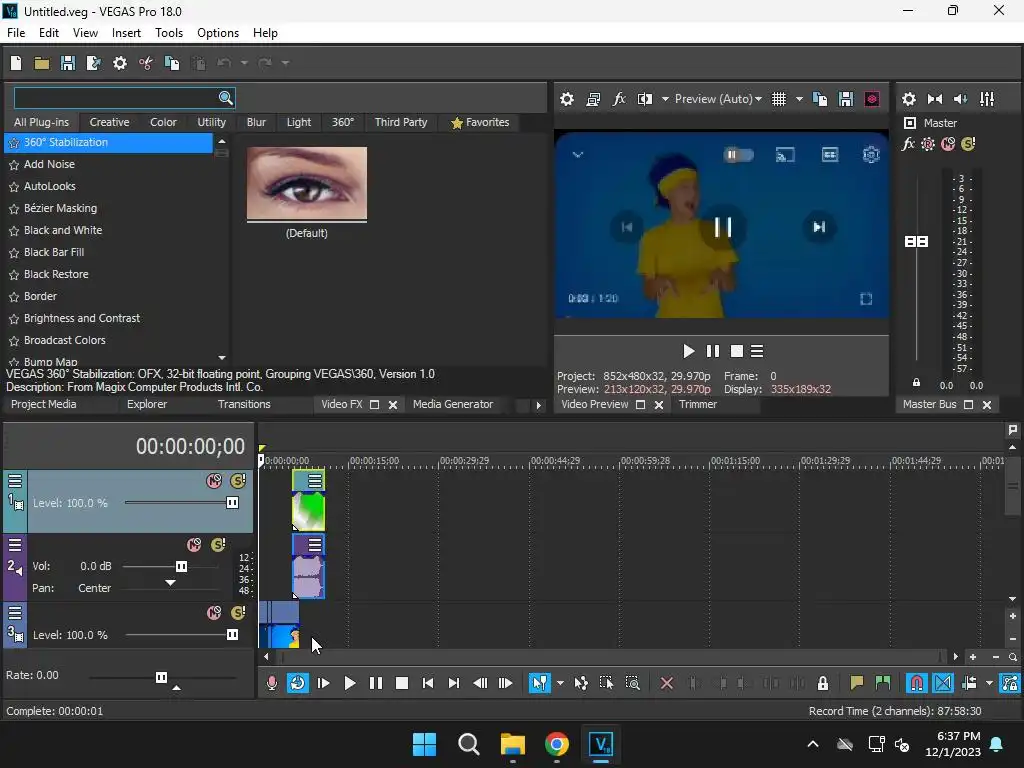Image resolution: width=1024 pixels, height=768 pixels.
Task: Open Render As from the toolbar
Action: pyautogui.click(x=93, y=63)
